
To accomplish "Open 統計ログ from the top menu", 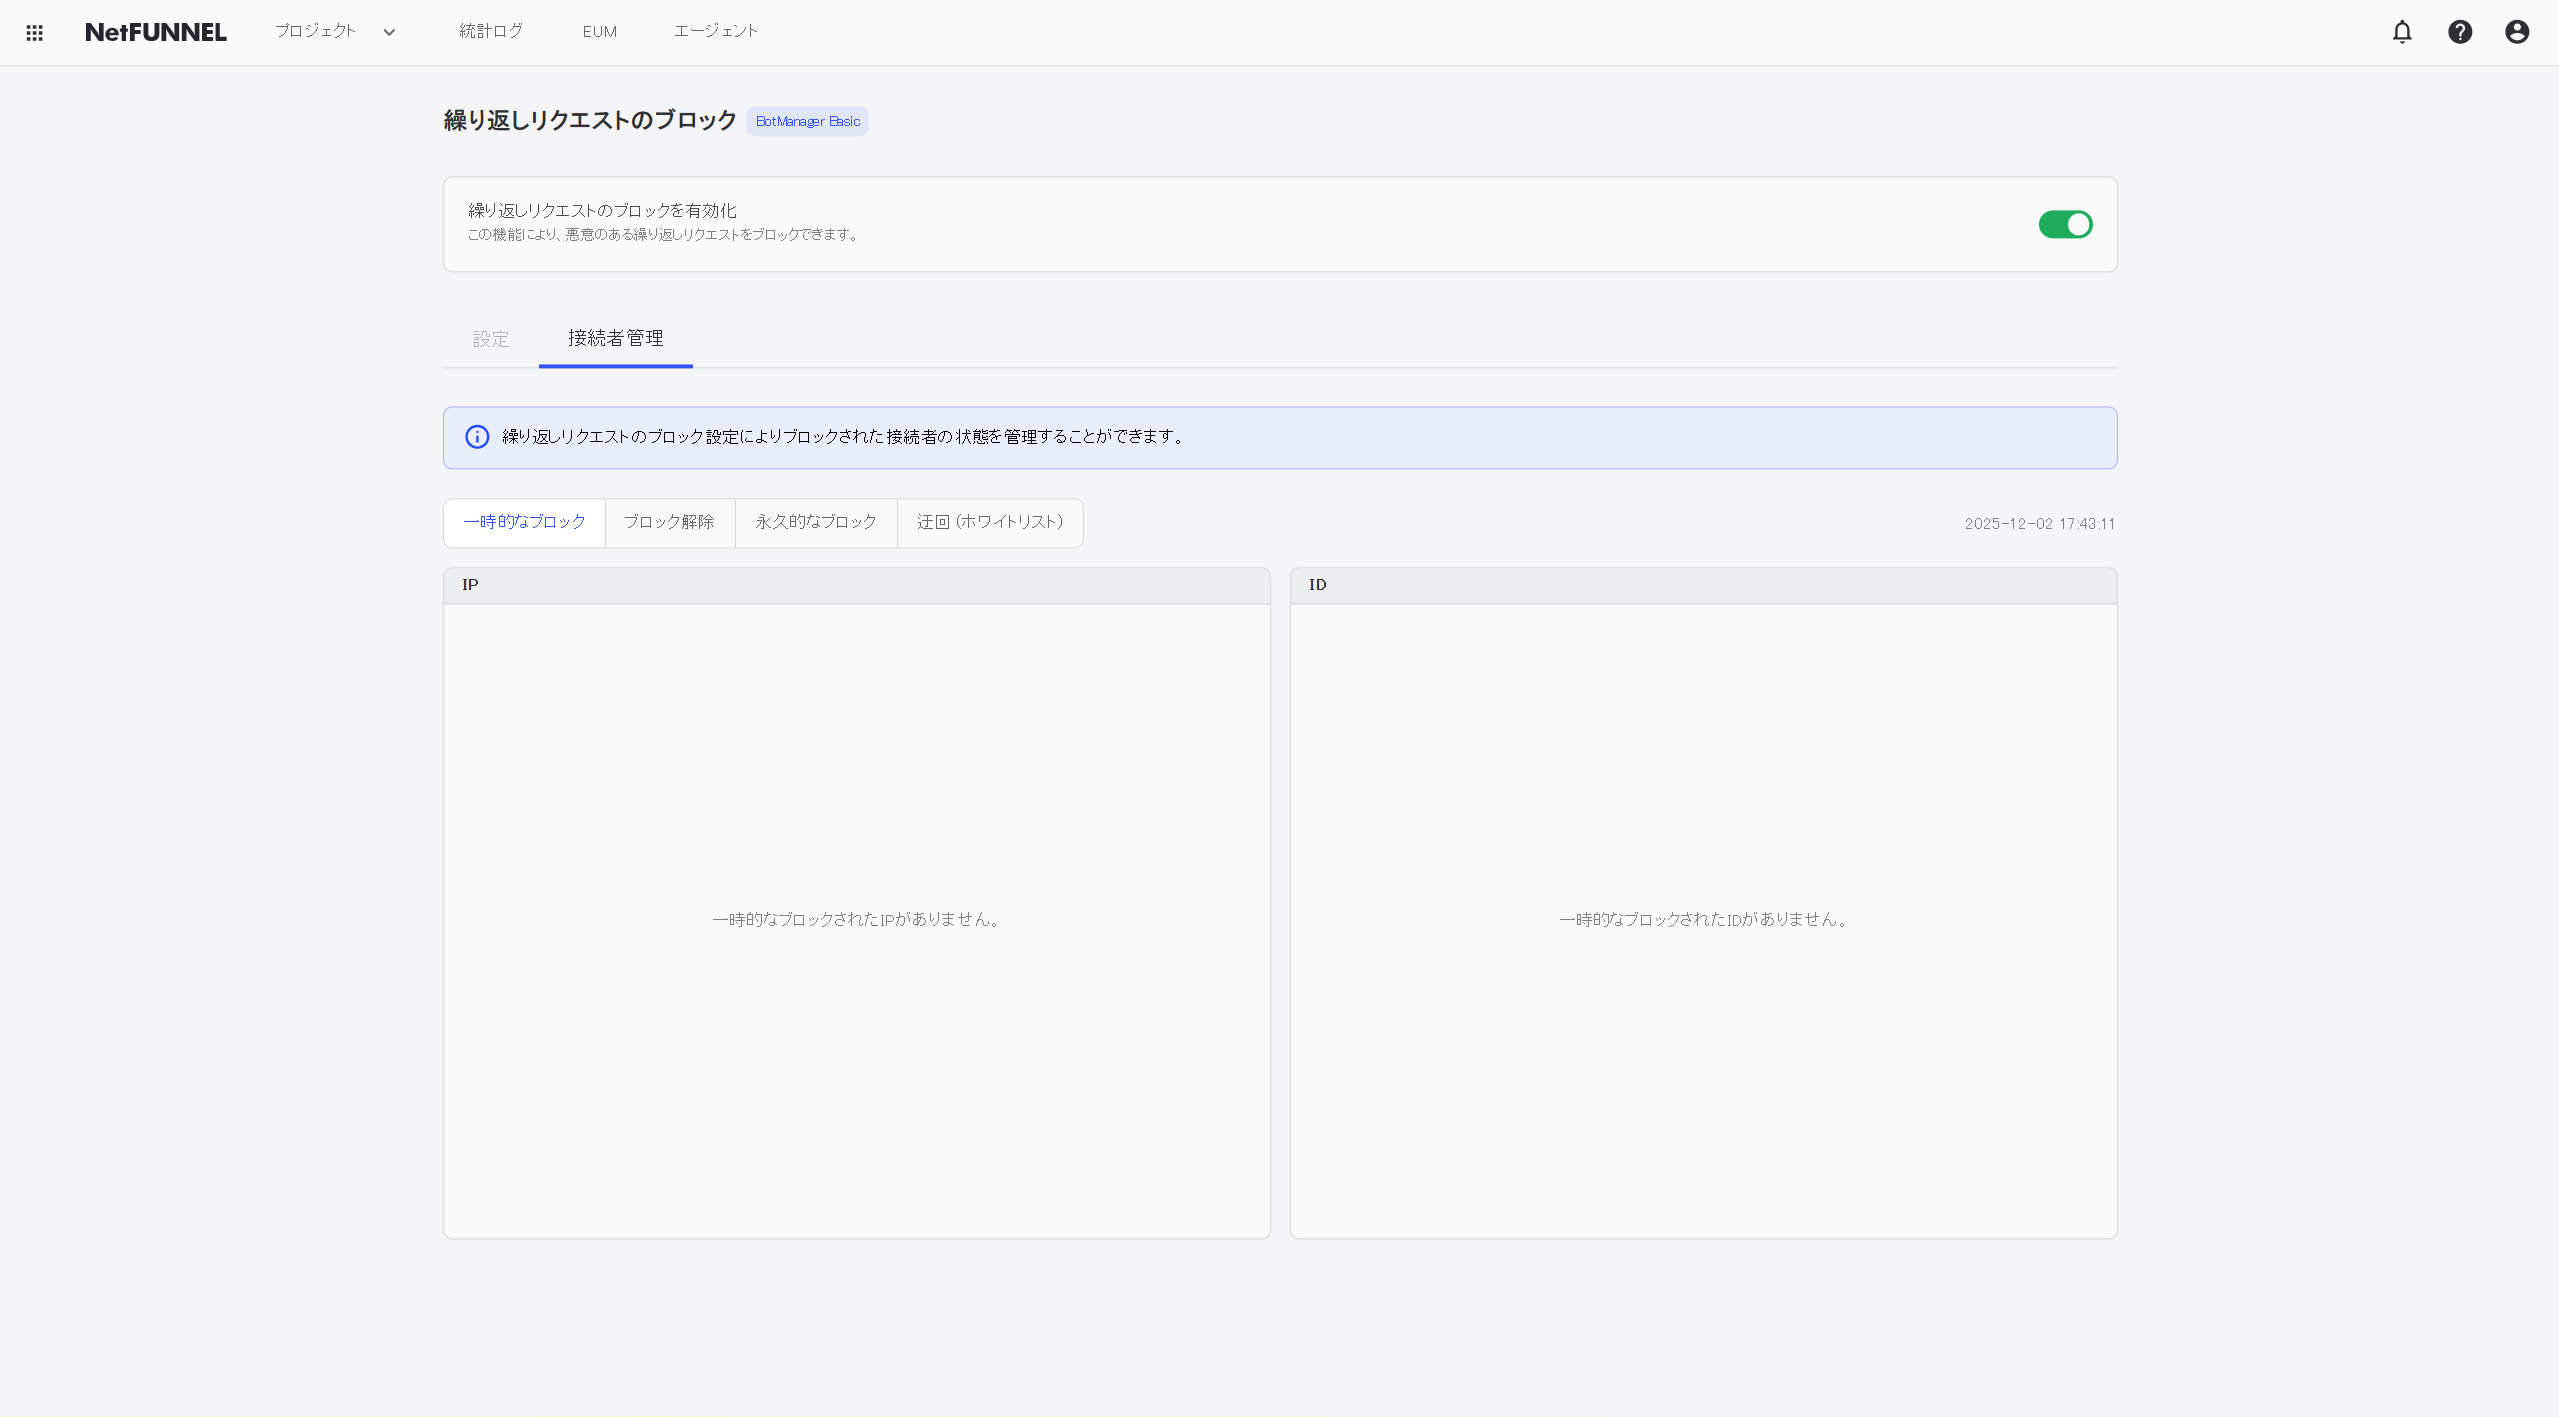I will click(489, 31).
